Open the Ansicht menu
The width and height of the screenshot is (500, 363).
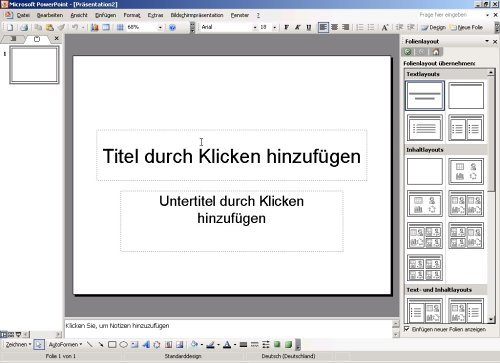[79, 15]
